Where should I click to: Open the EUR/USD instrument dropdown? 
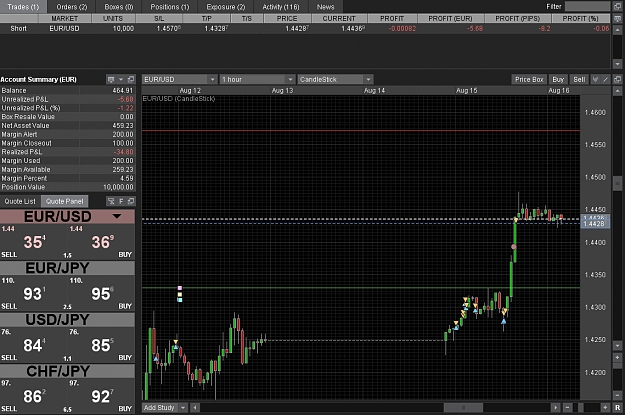(x=212, y=79)
